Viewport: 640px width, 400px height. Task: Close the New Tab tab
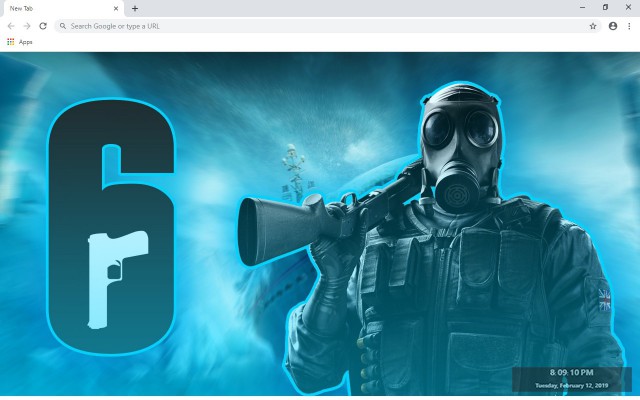tap(116, 8)
